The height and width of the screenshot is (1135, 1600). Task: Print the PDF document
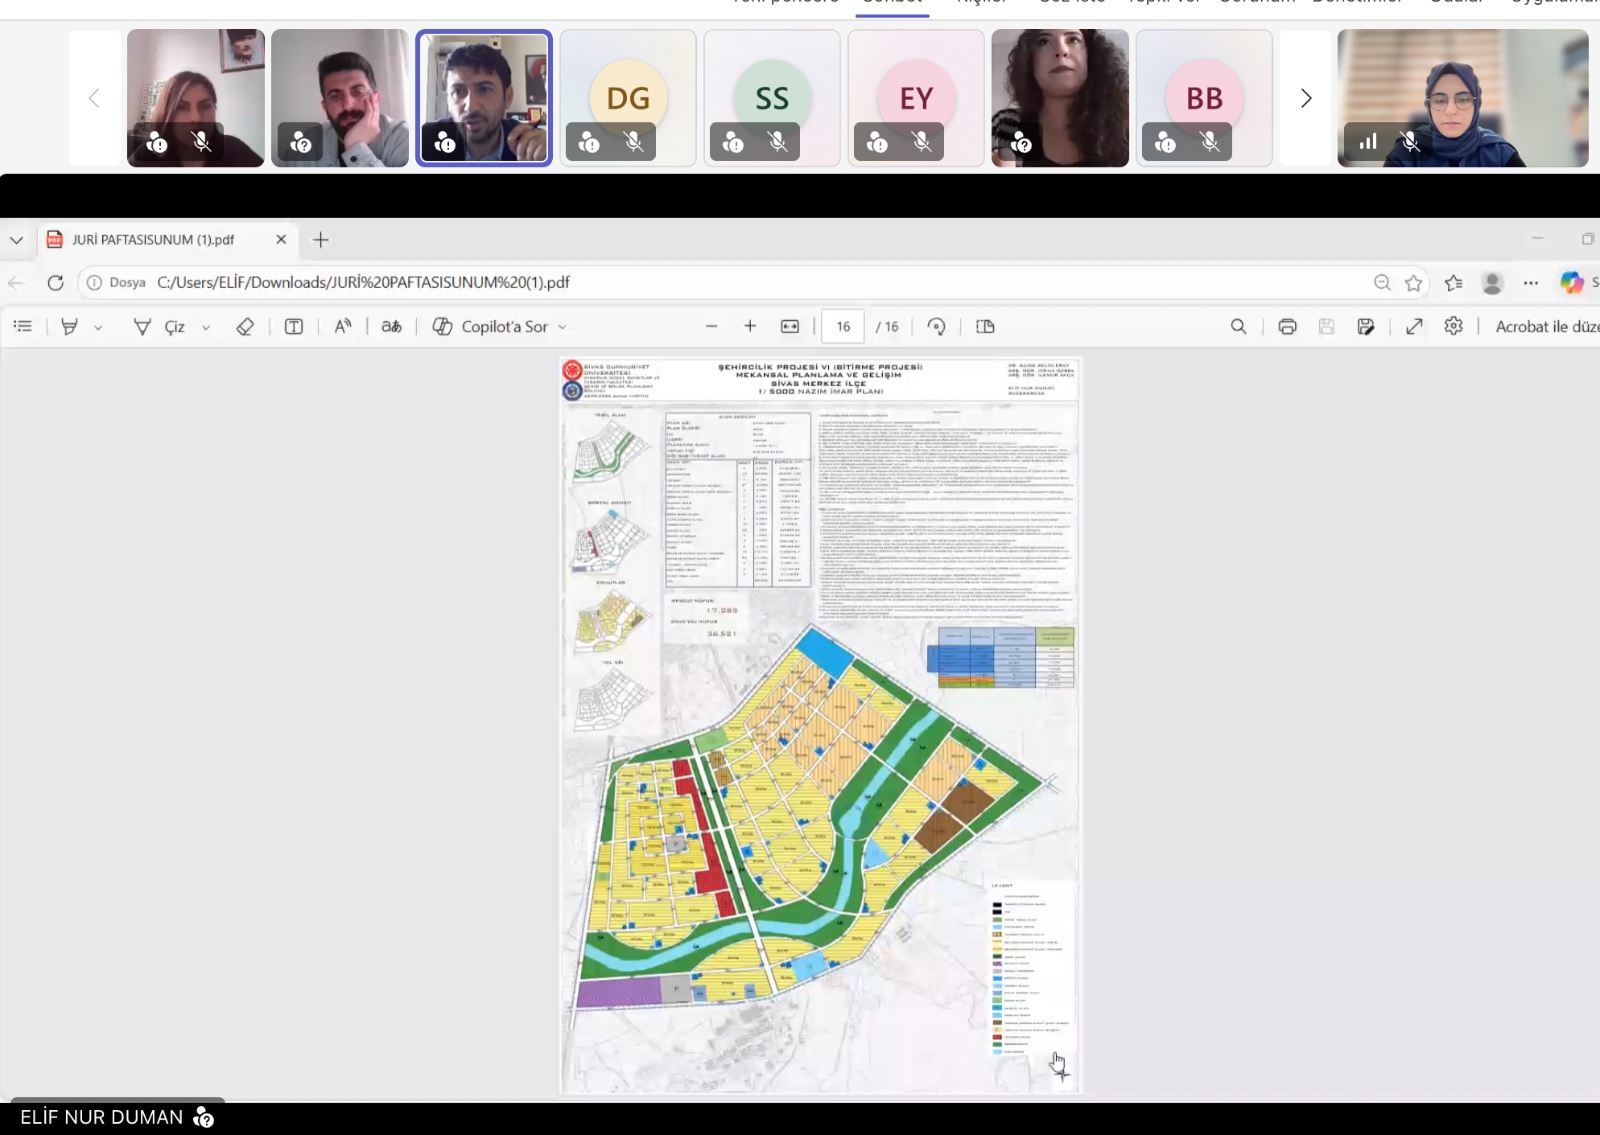pos(1287,326)
